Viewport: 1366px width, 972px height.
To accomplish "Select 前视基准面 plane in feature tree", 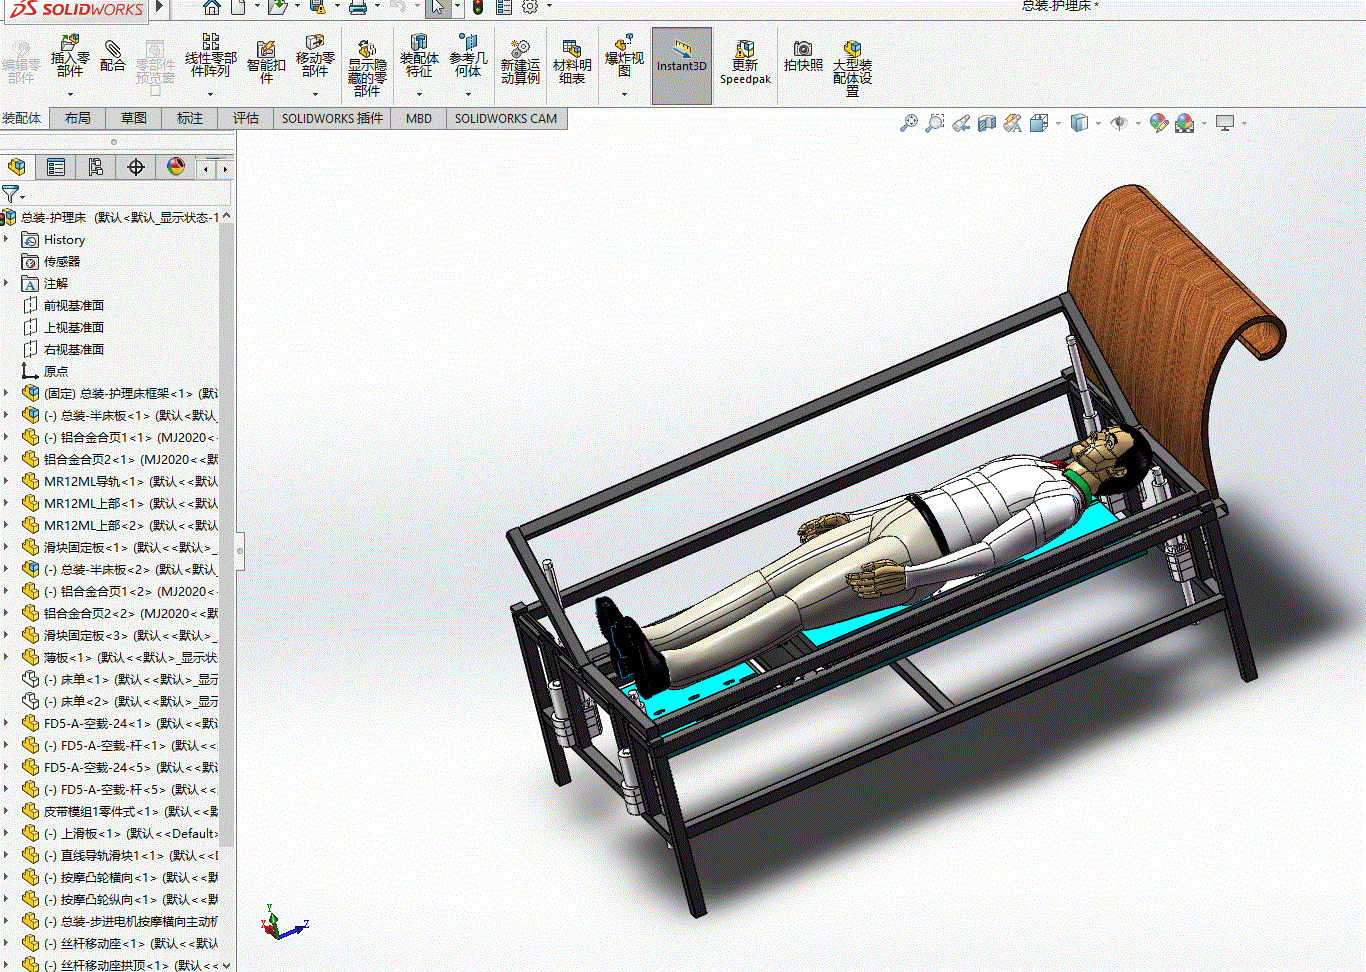I will coord(73,306).
